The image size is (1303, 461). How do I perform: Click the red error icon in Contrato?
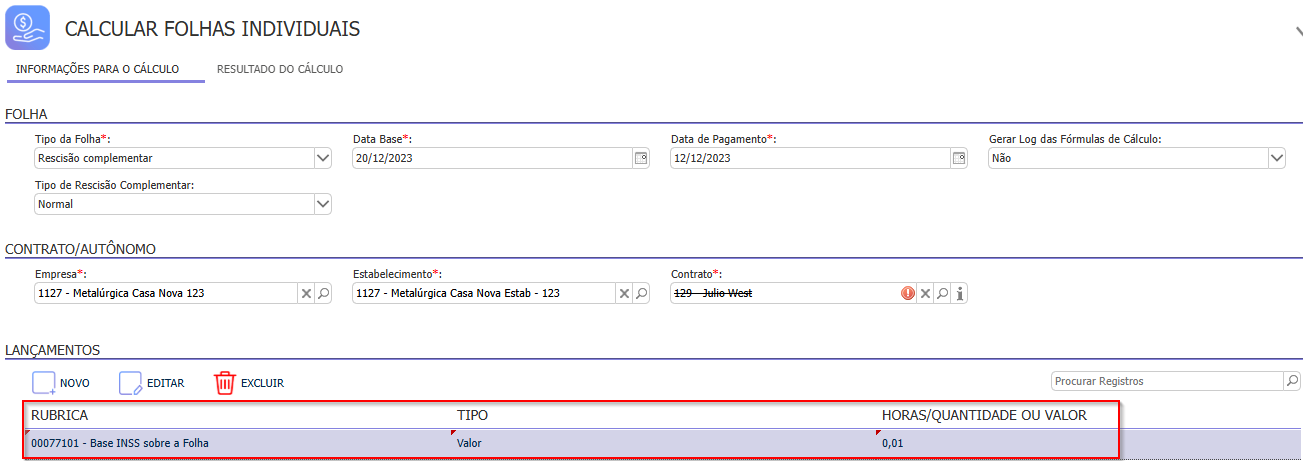coord(908,294)
